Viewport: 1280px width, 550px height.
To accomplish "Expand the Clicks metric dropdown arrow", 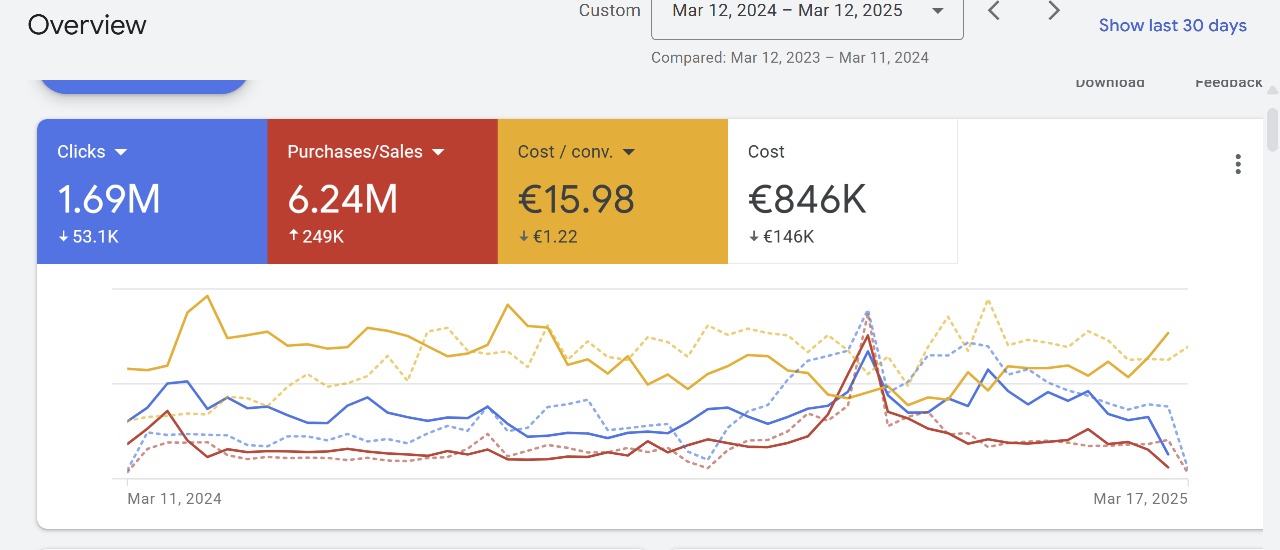I will click(x=121, y=152).
